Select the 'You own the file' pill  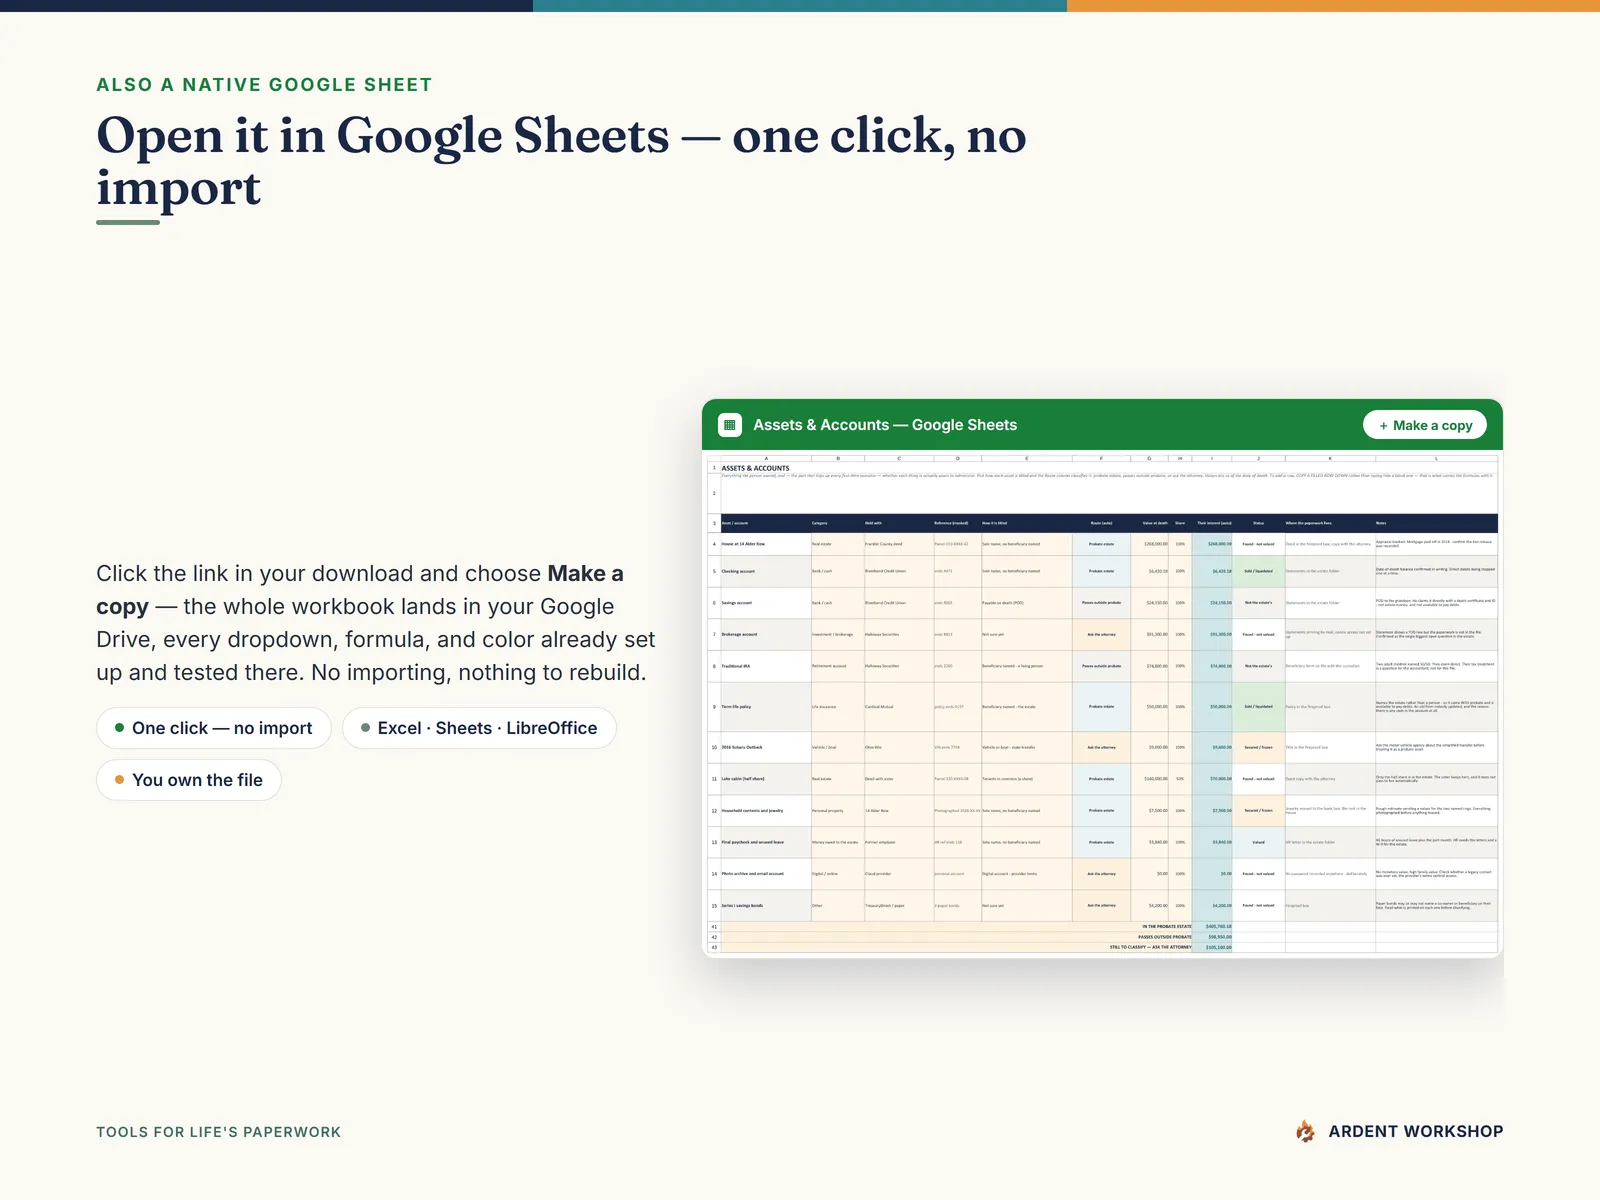pyautogui.click(x=189, y=780)
